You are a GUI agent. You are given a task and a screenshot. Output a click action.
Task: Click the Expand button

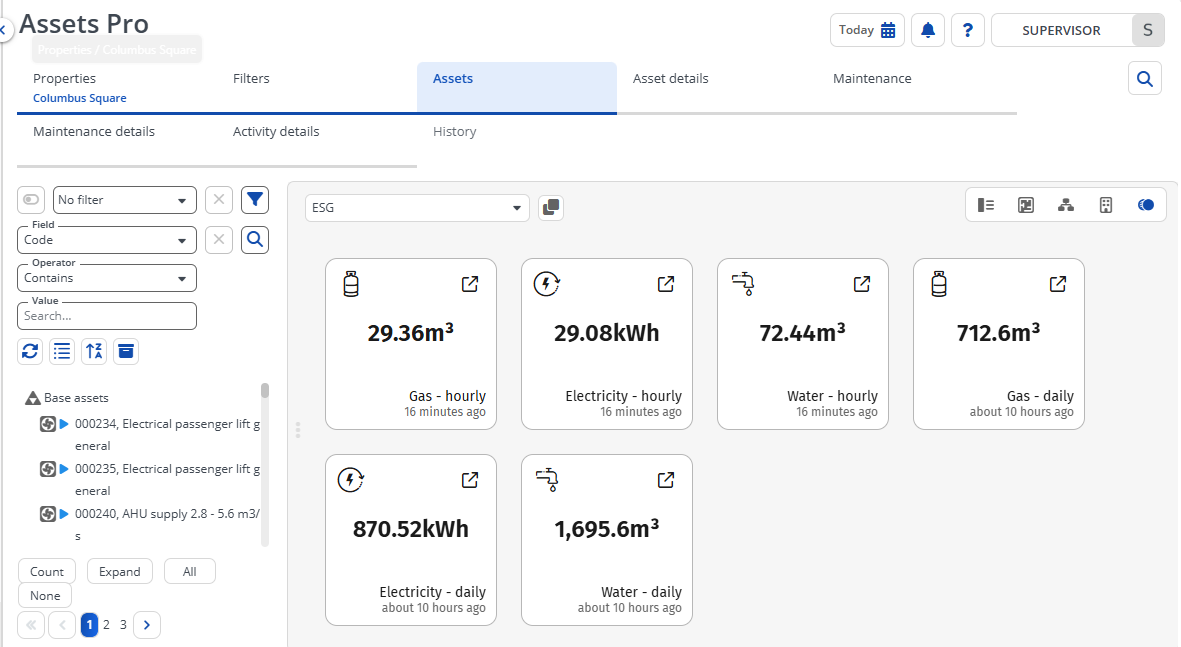(x=120, y=572)
